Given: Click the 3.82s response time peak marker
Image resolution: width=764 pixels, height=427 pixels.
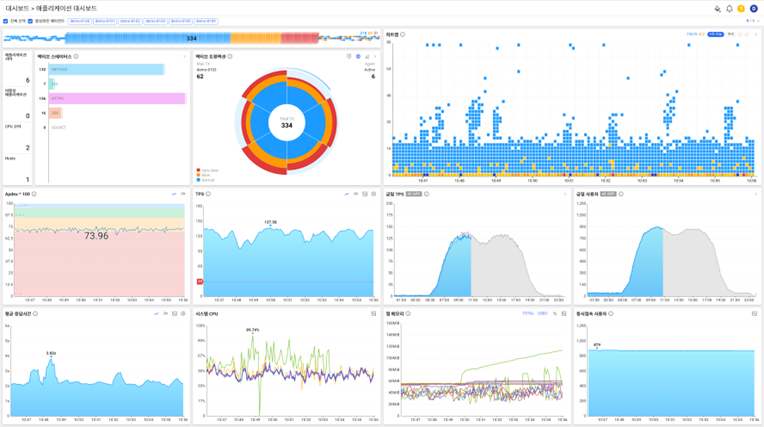Looking at the screenshot, I should coord(51,357).
